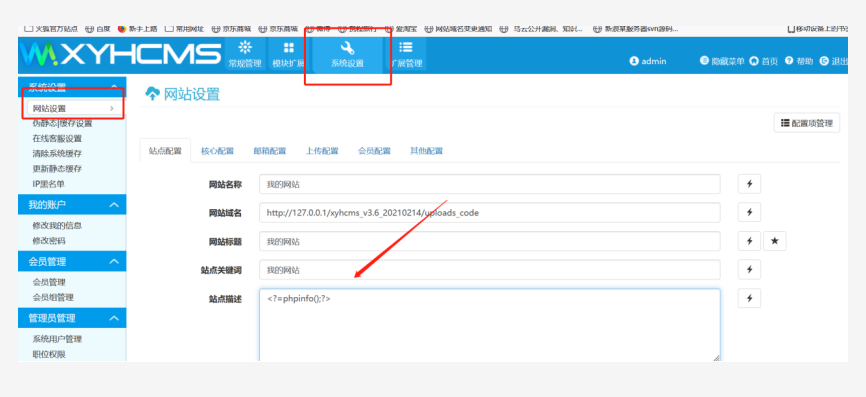
Task: Click the star icon beside 网站标题
Action: (775, 241)
